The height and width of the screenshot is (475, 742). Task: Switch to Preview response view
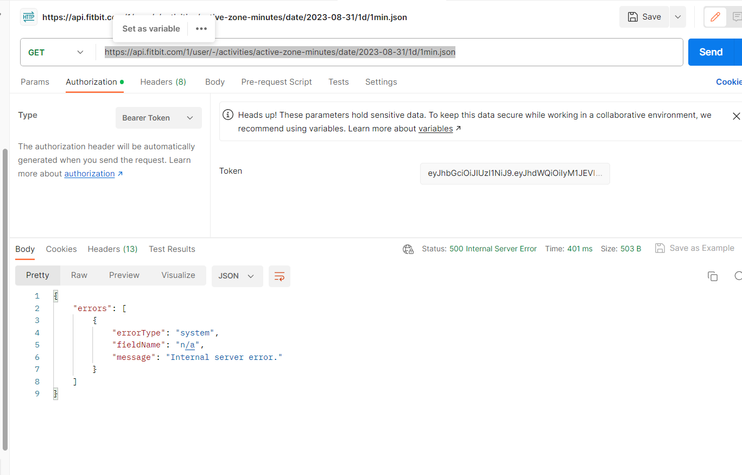124,275
